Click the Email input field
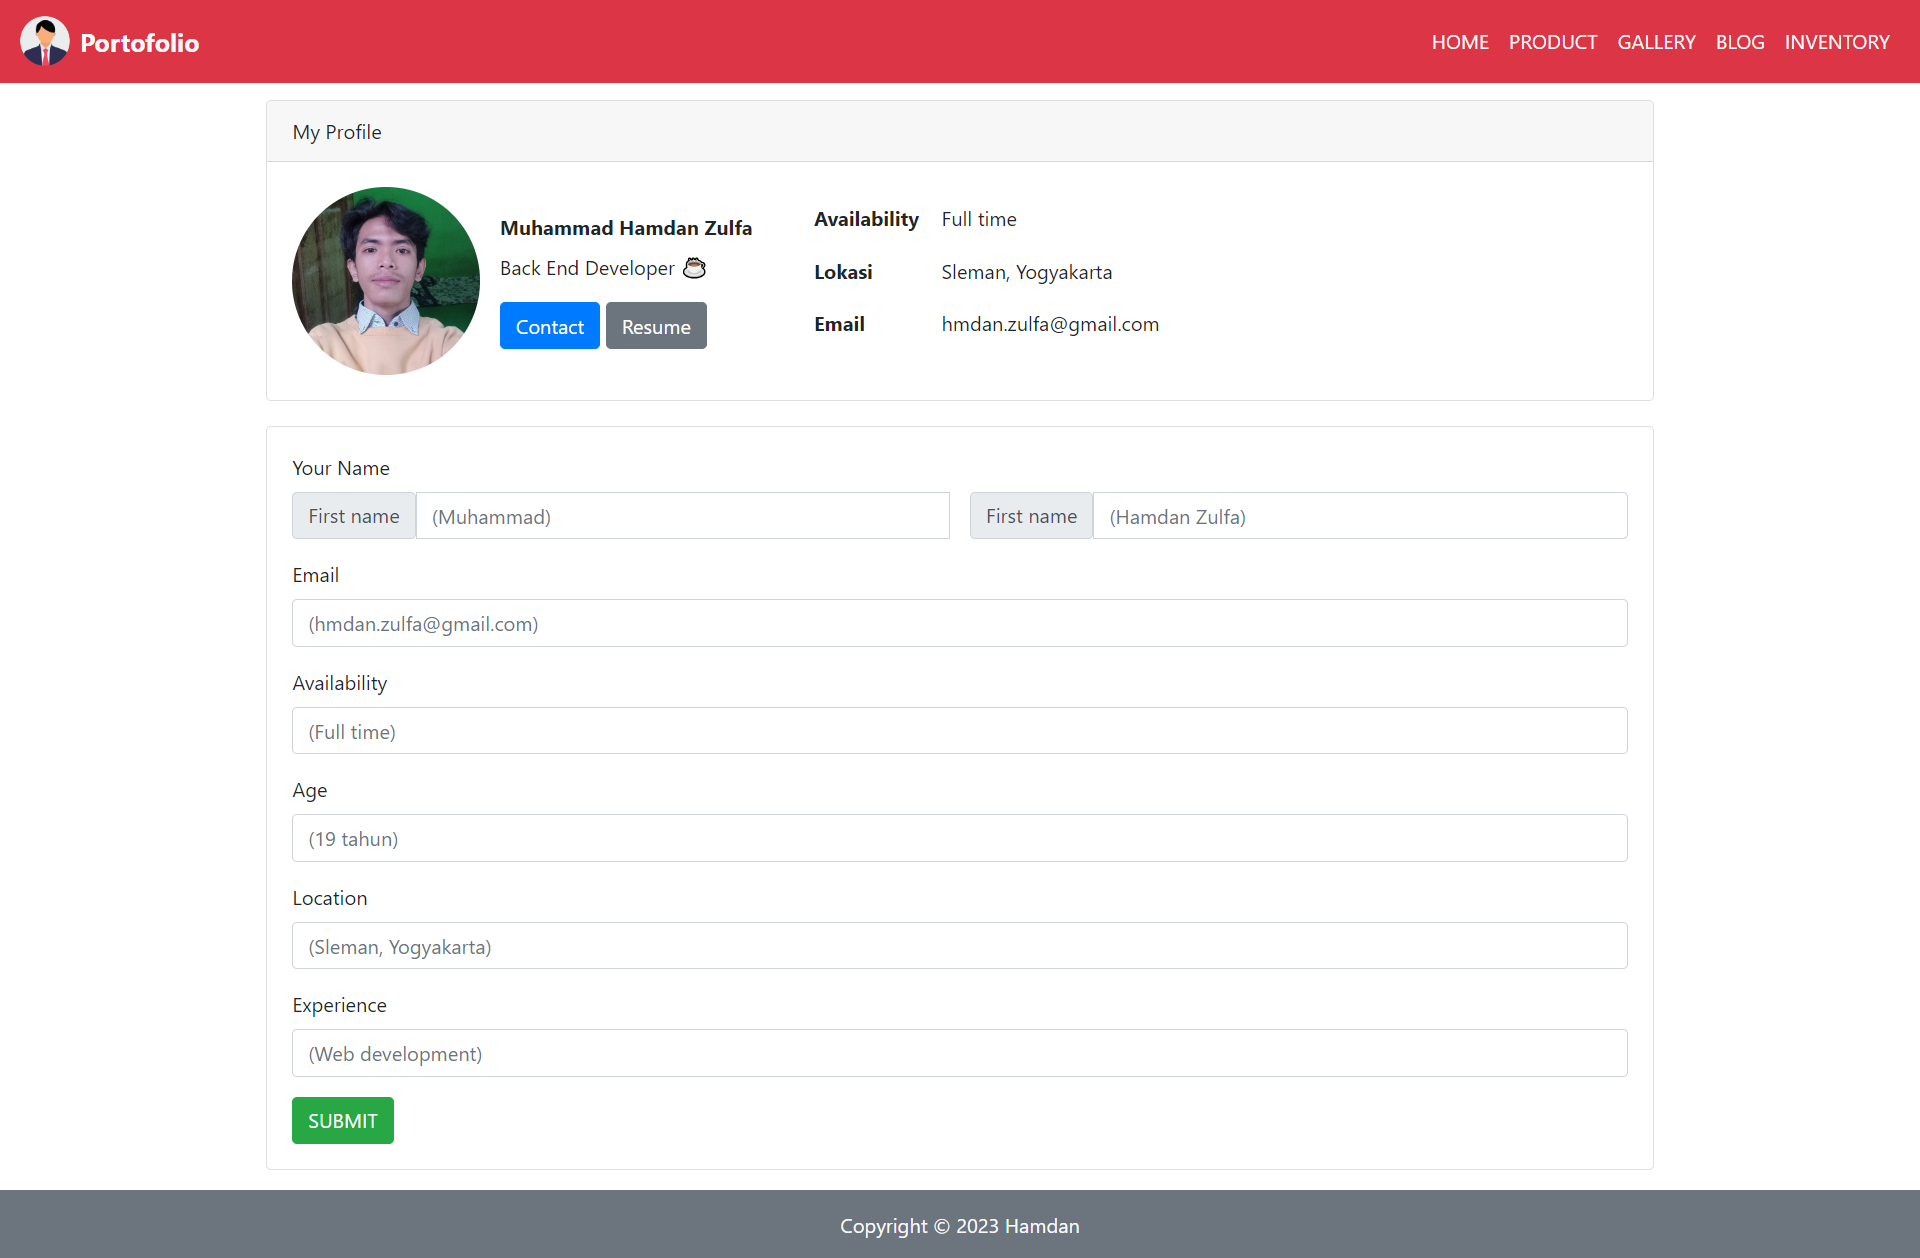This screenshot has width=1920, height=1258. pos(959,623)
